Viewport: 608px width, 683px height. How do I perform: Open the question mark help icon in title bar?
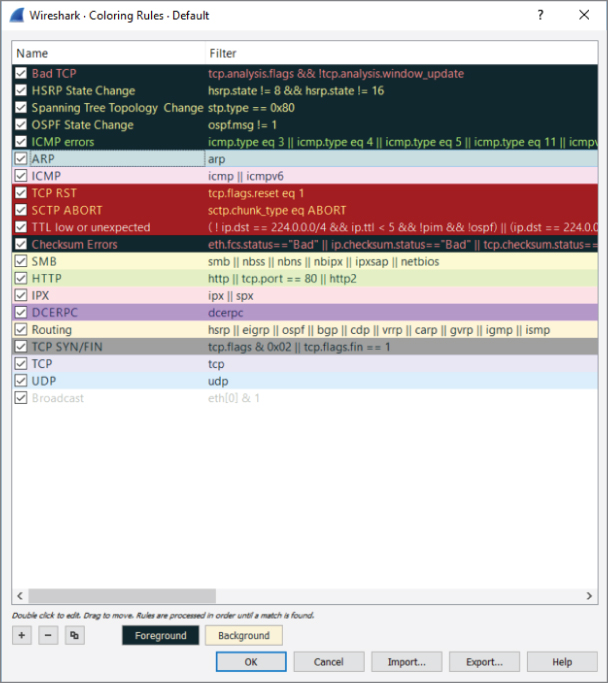[x=540, y=15]
